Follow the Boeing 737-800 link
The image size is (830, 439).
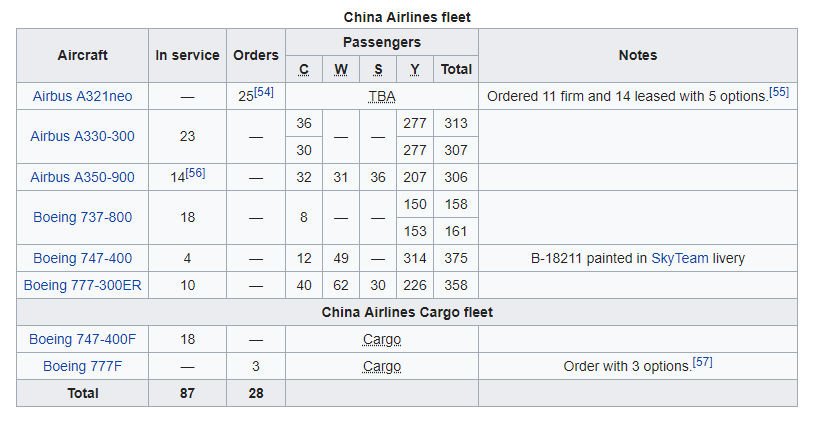click(x=82, y=217)
